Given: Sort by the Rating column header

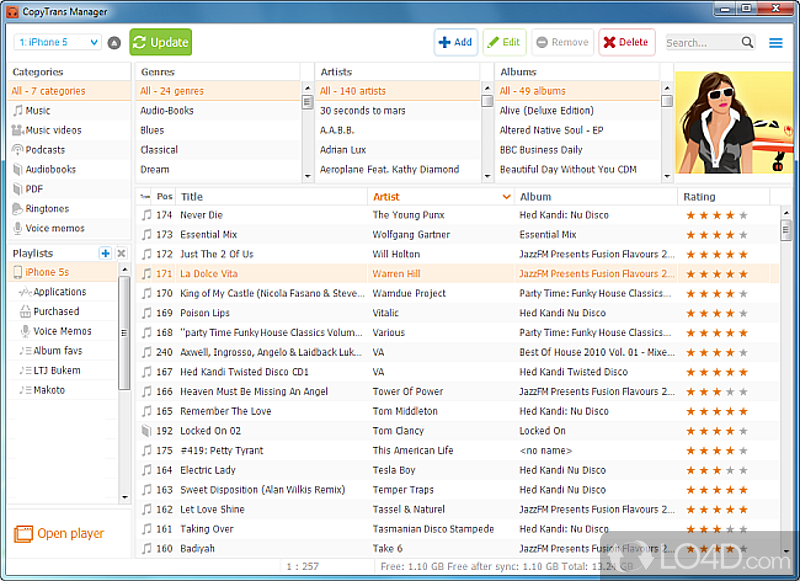Looking at the screenshot, I should [x=723, y=197].
